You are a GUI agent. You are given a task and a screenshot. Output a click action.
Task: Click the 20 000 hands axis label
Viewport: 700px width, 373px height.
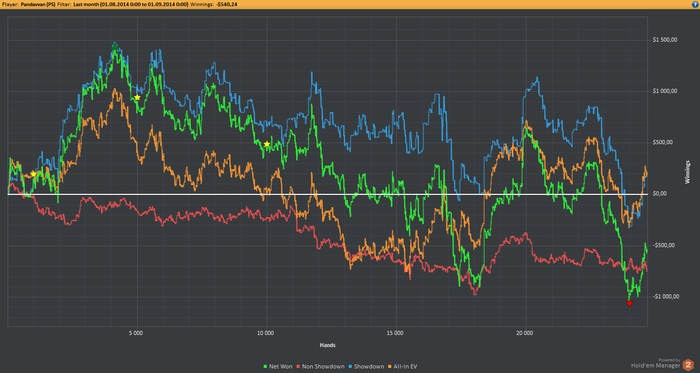point(525,332)
